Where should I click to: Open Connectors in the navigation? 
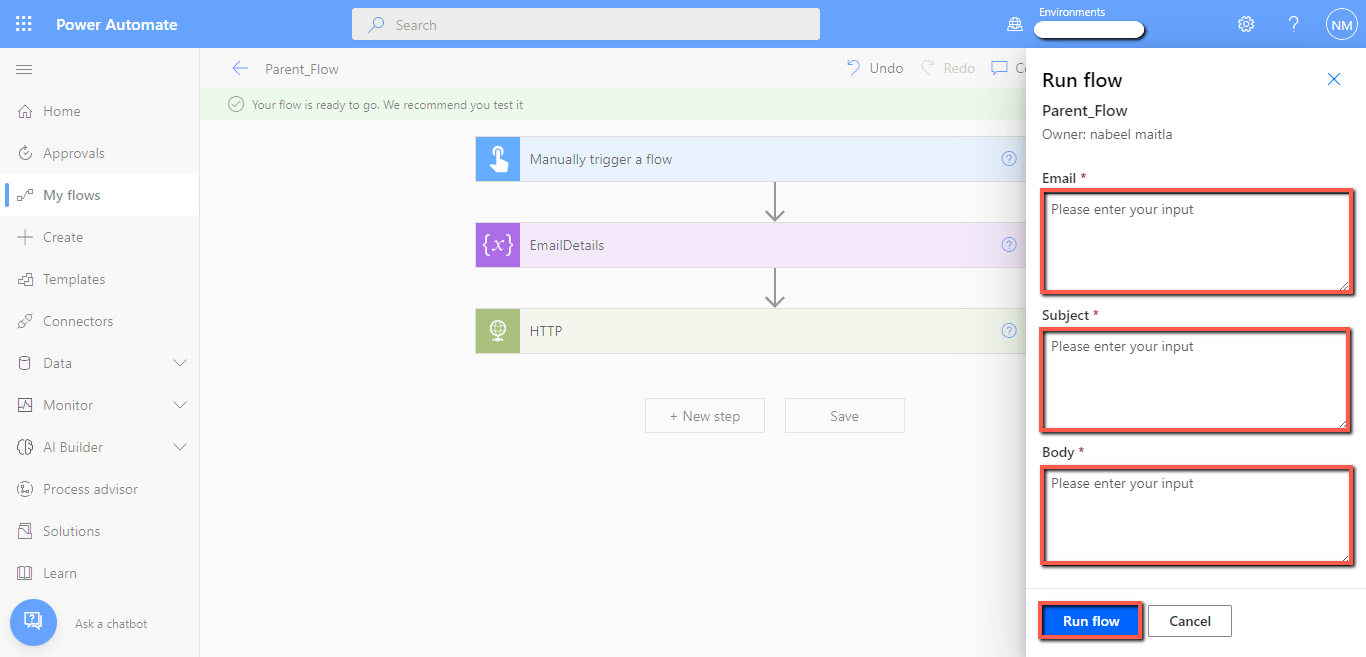100,321
